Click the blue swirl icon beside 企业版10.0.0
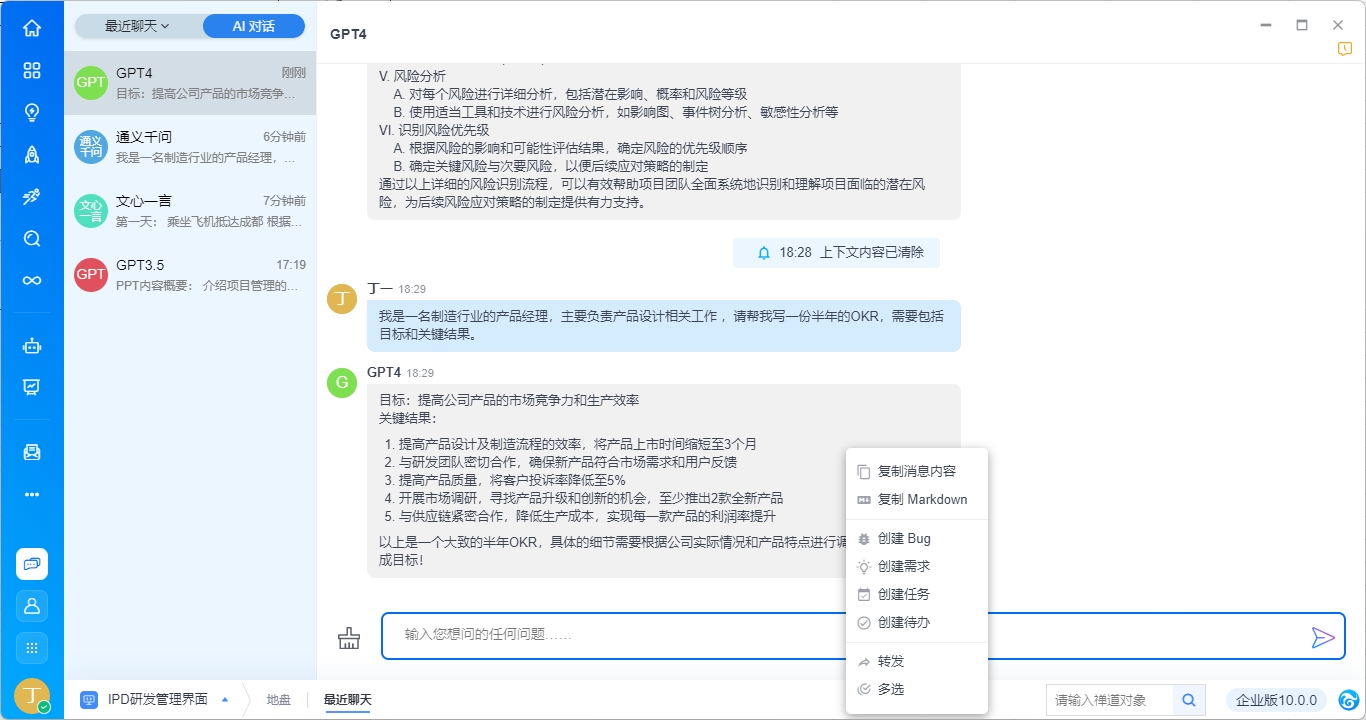Image resolution: width=1366 pixels, height=720 pixels. [1349, 700]
